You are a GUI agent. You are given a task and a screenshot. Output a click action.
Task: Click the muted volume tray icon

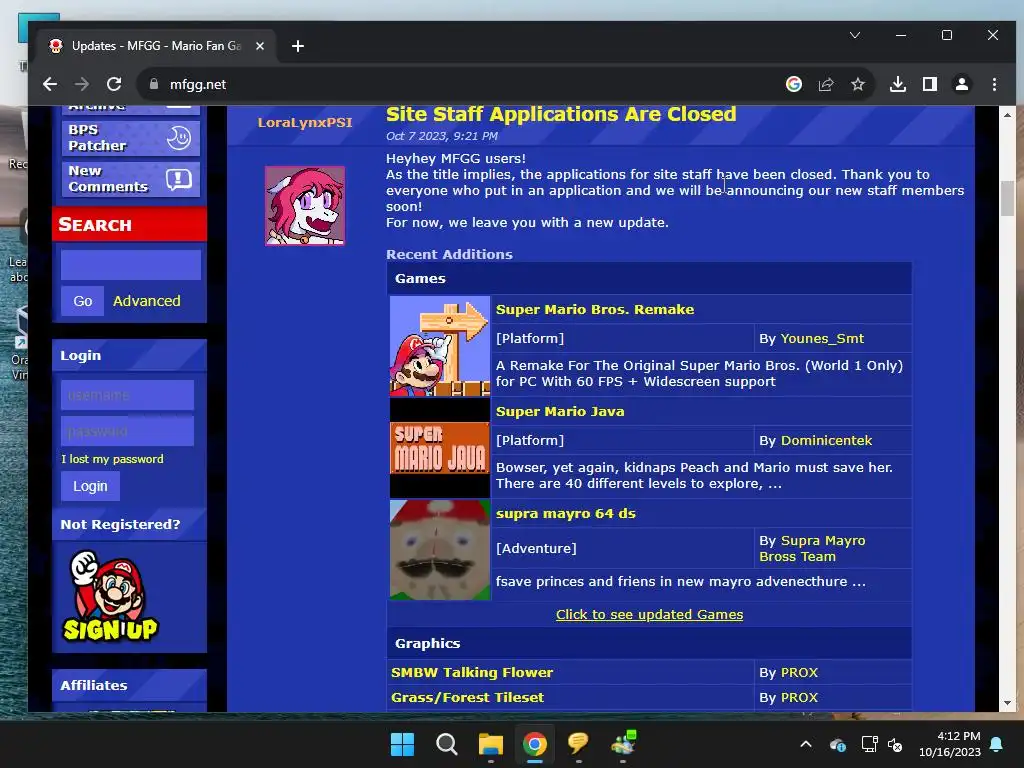coord(895,744)
